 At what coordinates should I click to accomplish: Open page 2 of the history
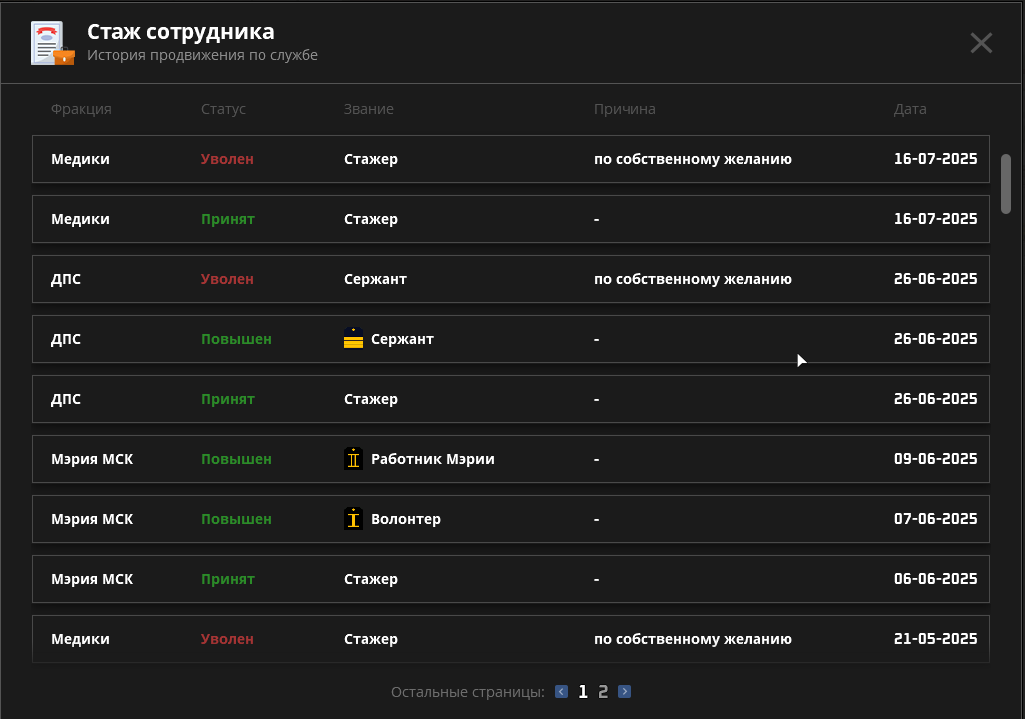point(603,691)
